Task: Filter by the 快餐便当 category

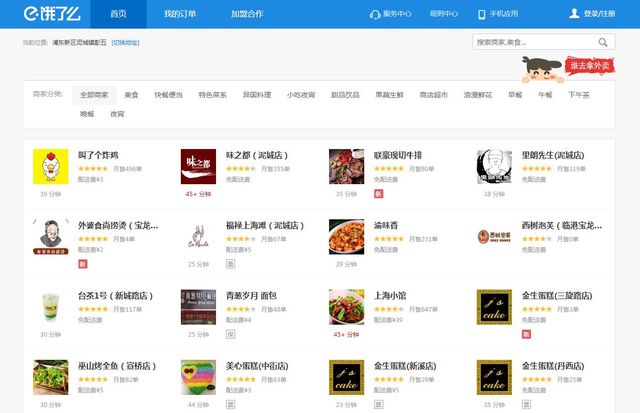Action: 168,95
